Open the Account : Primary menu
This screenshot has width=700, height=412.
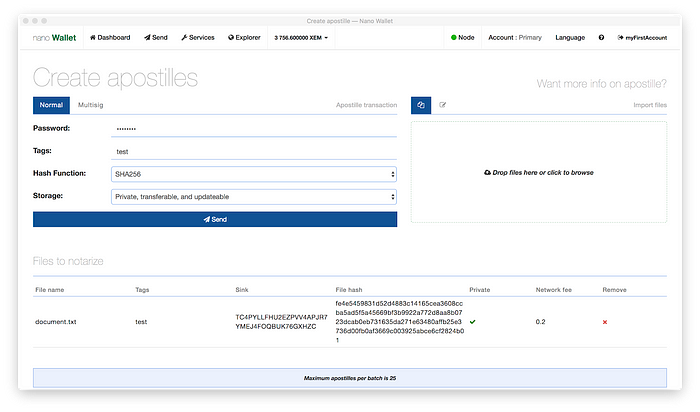pos(515,37)
